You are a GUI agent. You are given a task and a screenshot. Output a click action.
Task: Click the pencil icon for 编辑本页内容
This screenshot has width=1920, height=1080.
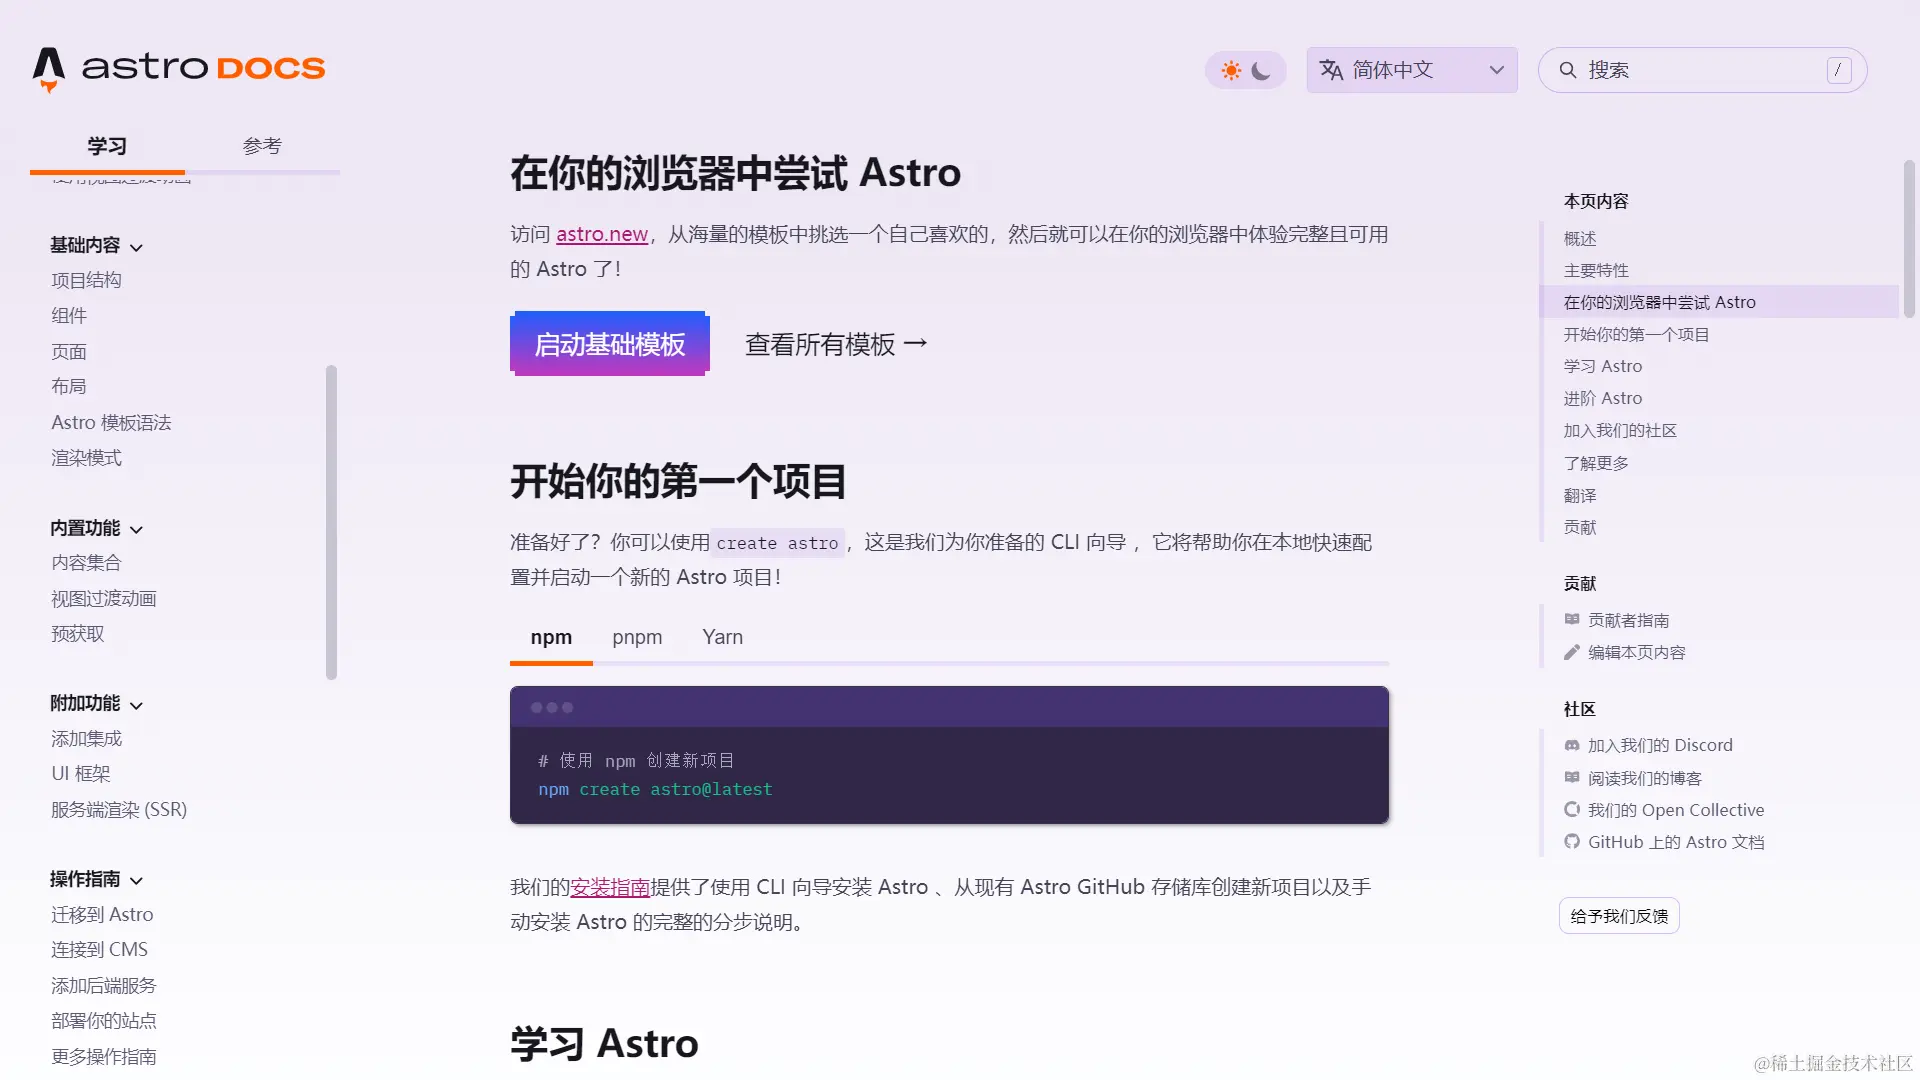pyautogui.click(x=1572, y=652)
